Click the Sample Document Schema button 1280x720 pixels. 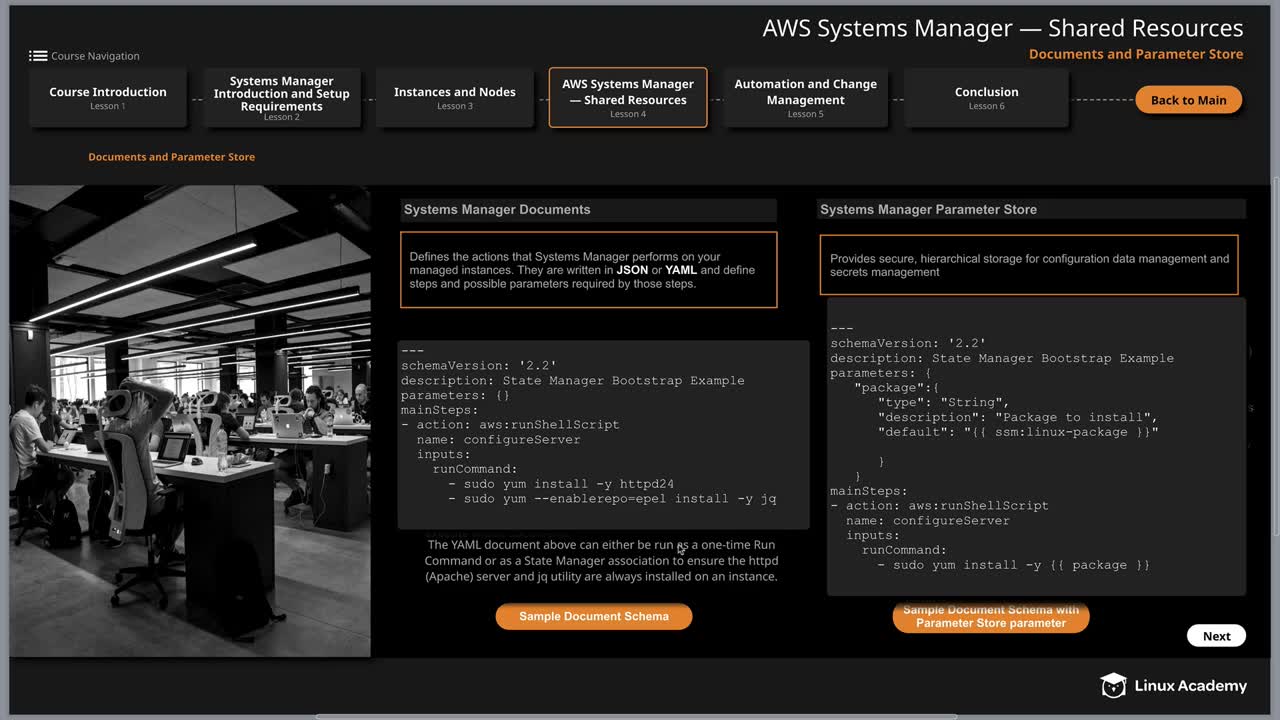[594, 616]
